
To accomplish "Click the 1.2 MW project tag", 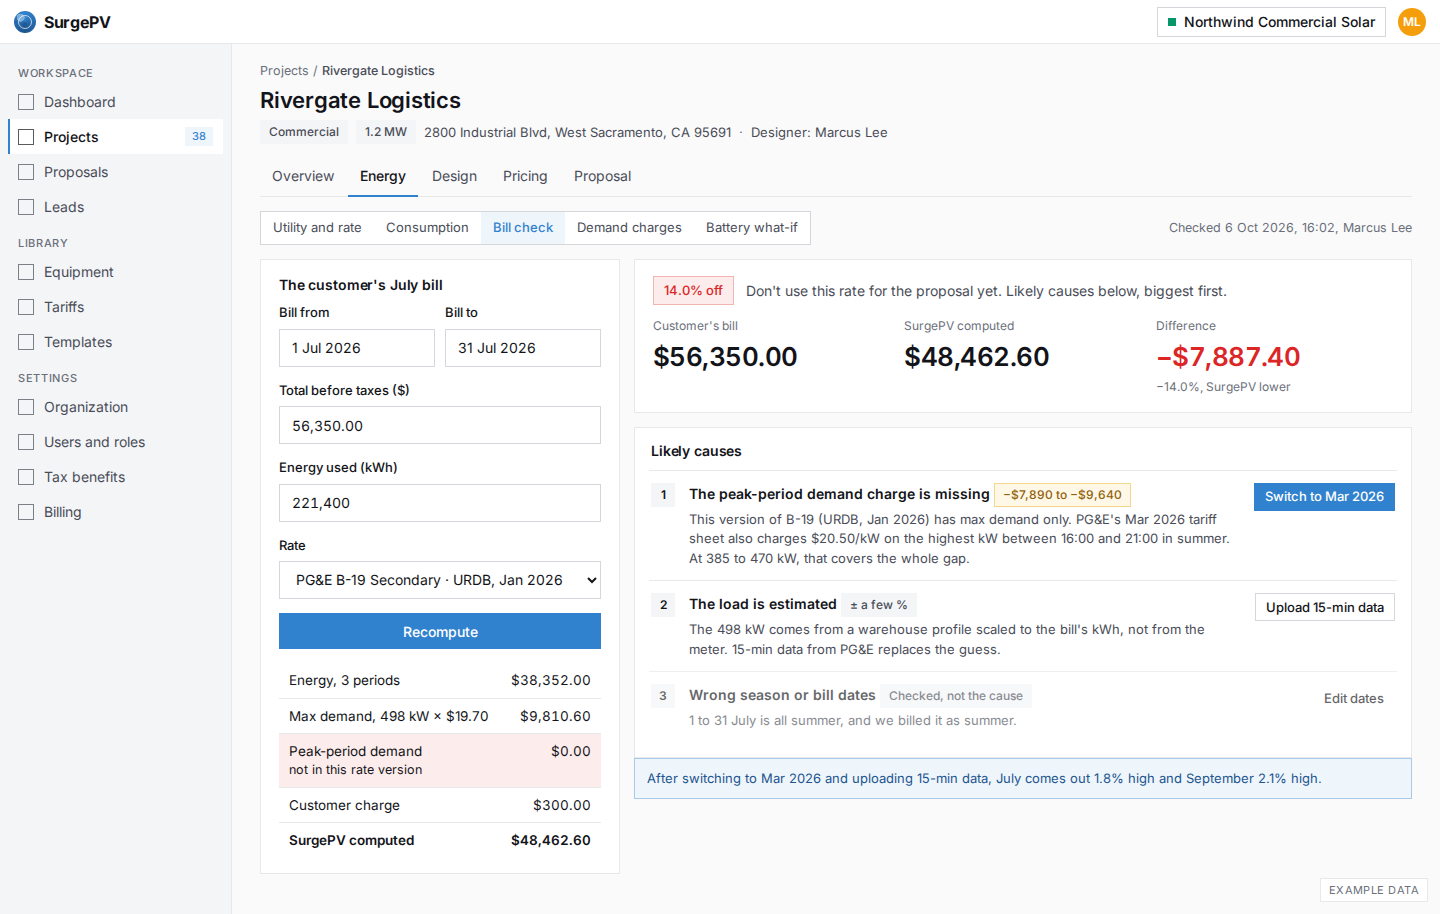I will click(386, 132).
